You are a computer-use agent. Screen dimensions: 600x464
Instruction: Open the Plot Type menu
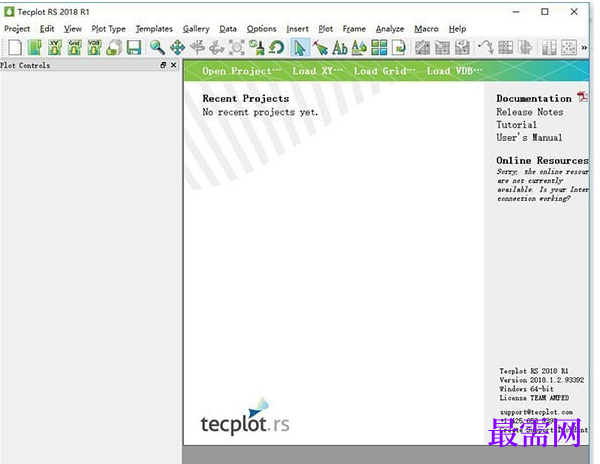pos(108,29)
